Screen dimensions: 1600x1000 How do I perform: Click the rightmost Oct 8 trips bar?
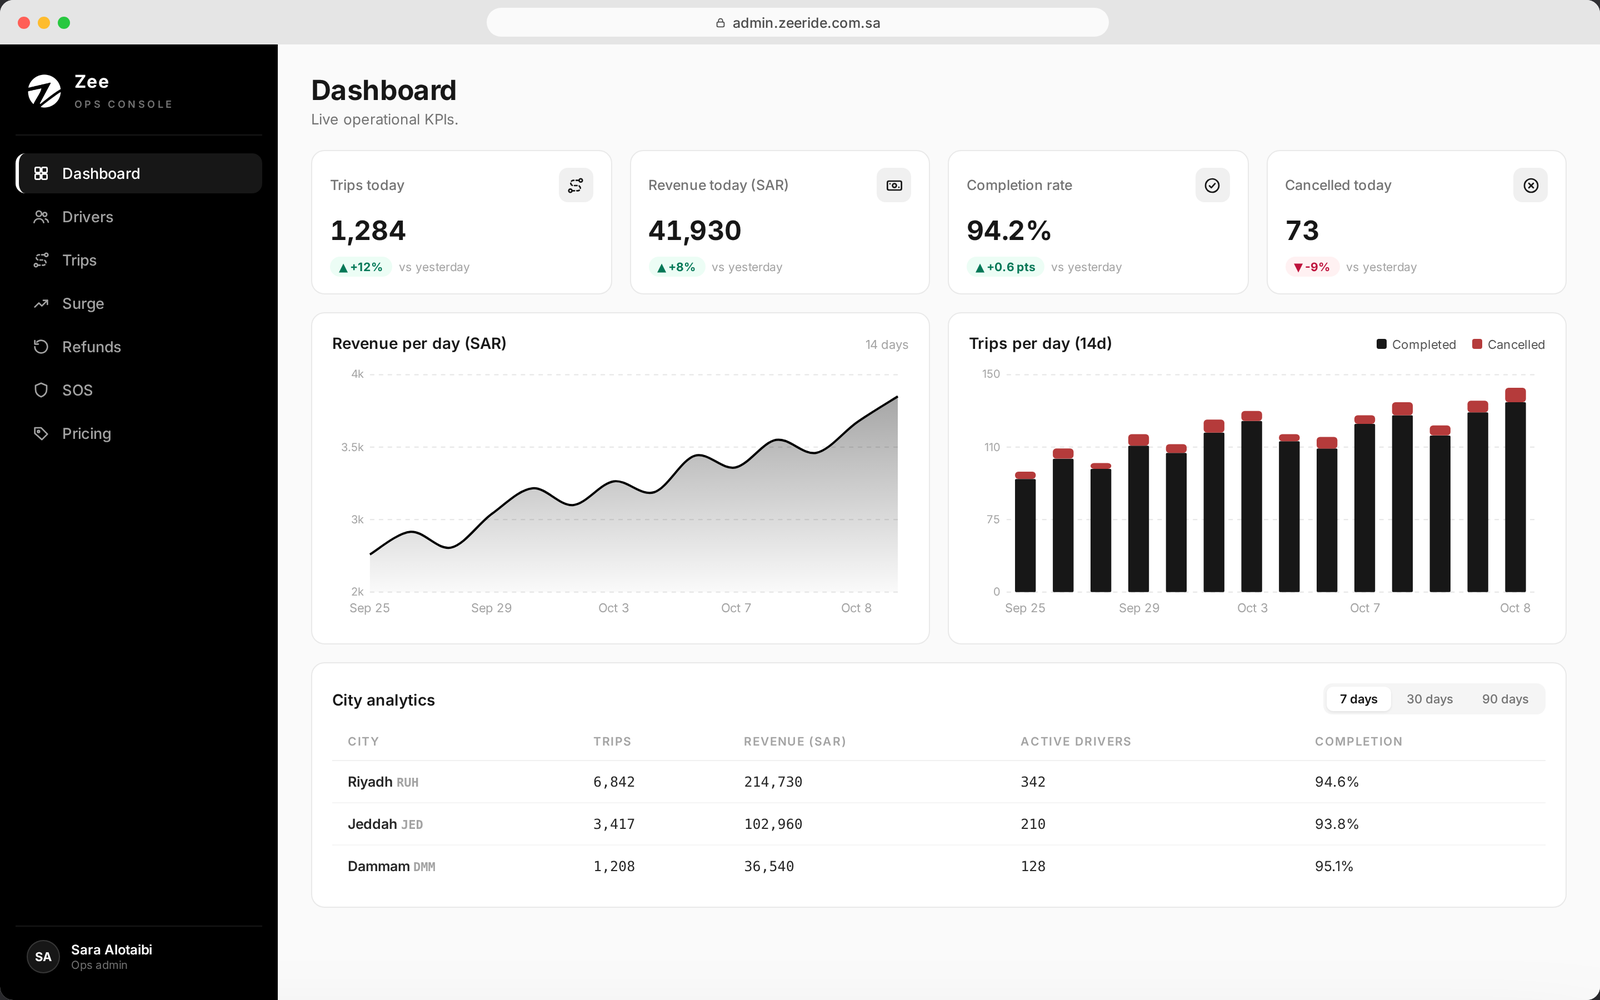[x=1515, y=490]
